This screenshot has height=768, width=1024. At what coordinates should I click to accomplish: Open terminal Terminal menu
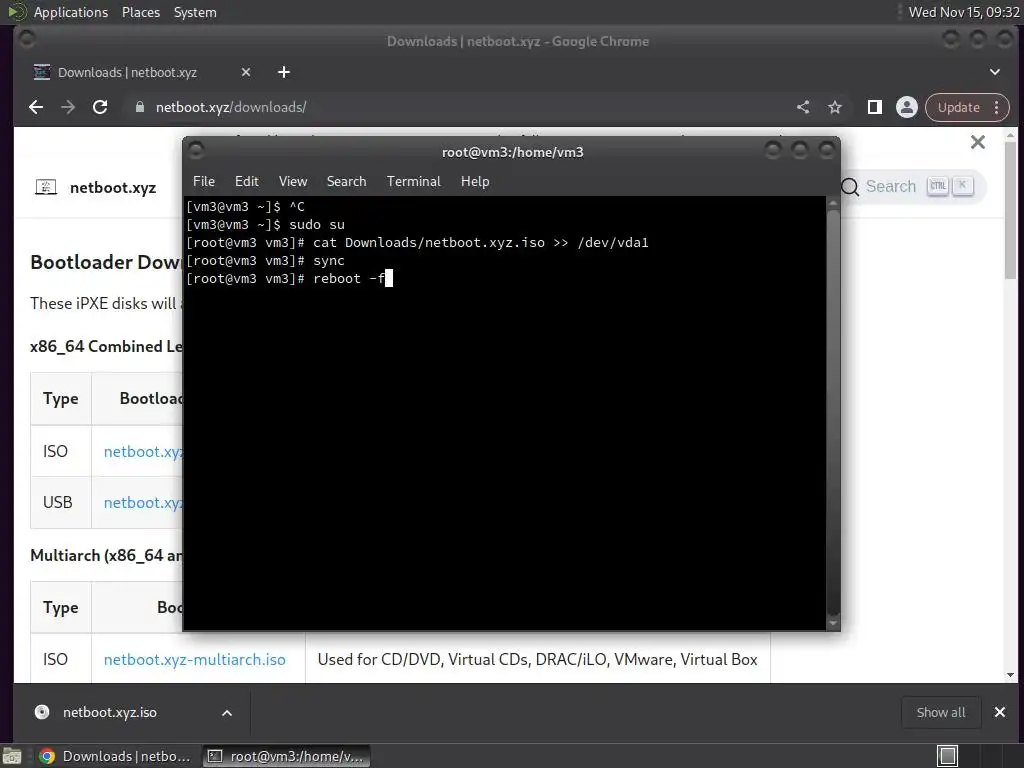[413, 182]
